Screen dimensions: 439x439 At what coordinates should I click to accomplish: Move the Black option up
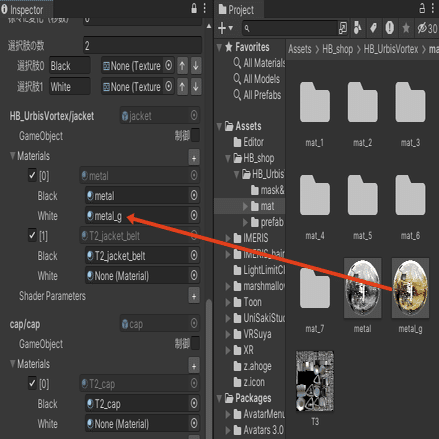coord(182,66)
